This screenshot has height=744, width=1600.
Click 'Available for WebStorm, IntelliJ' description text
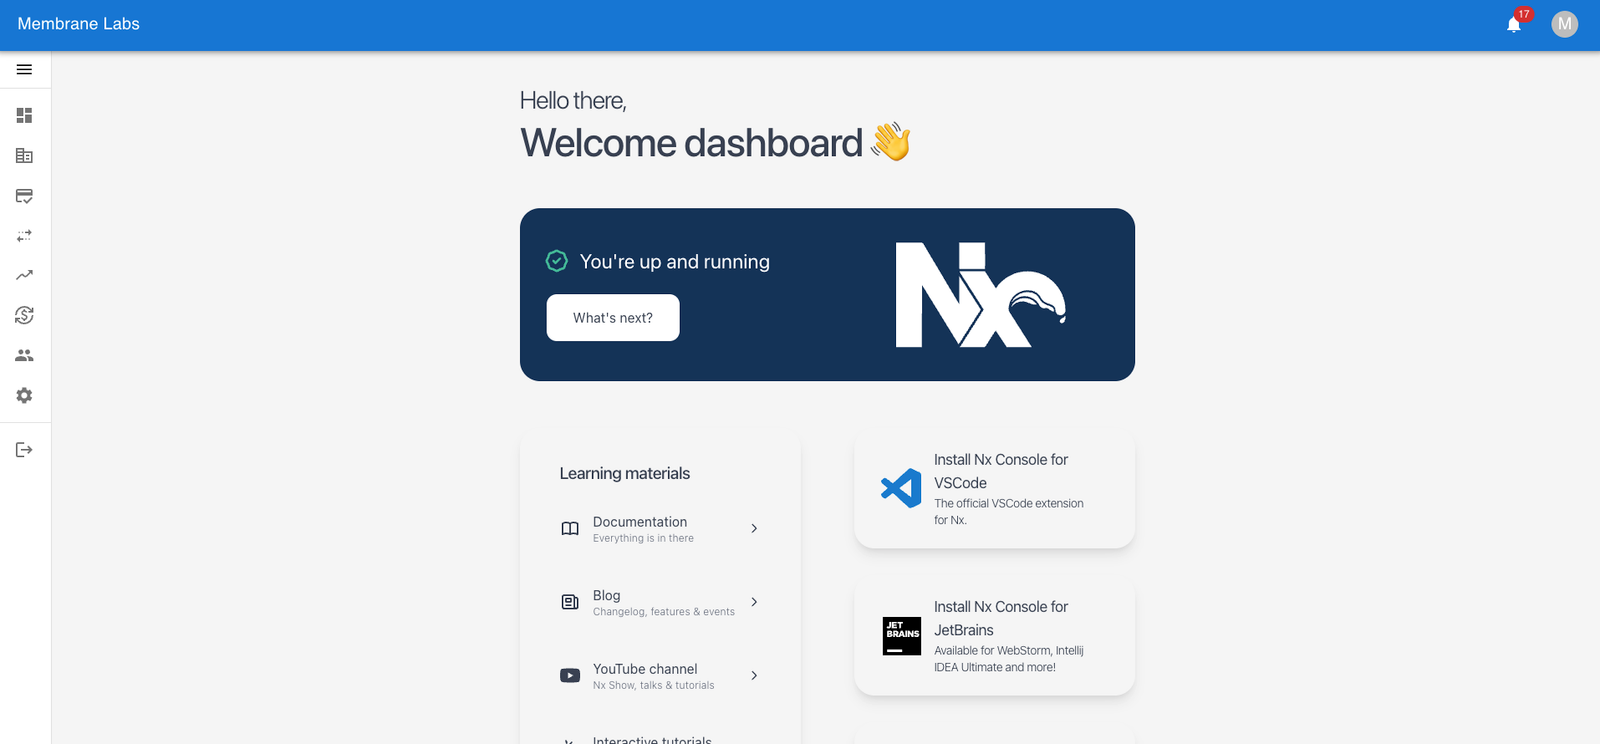(1009, 659)
